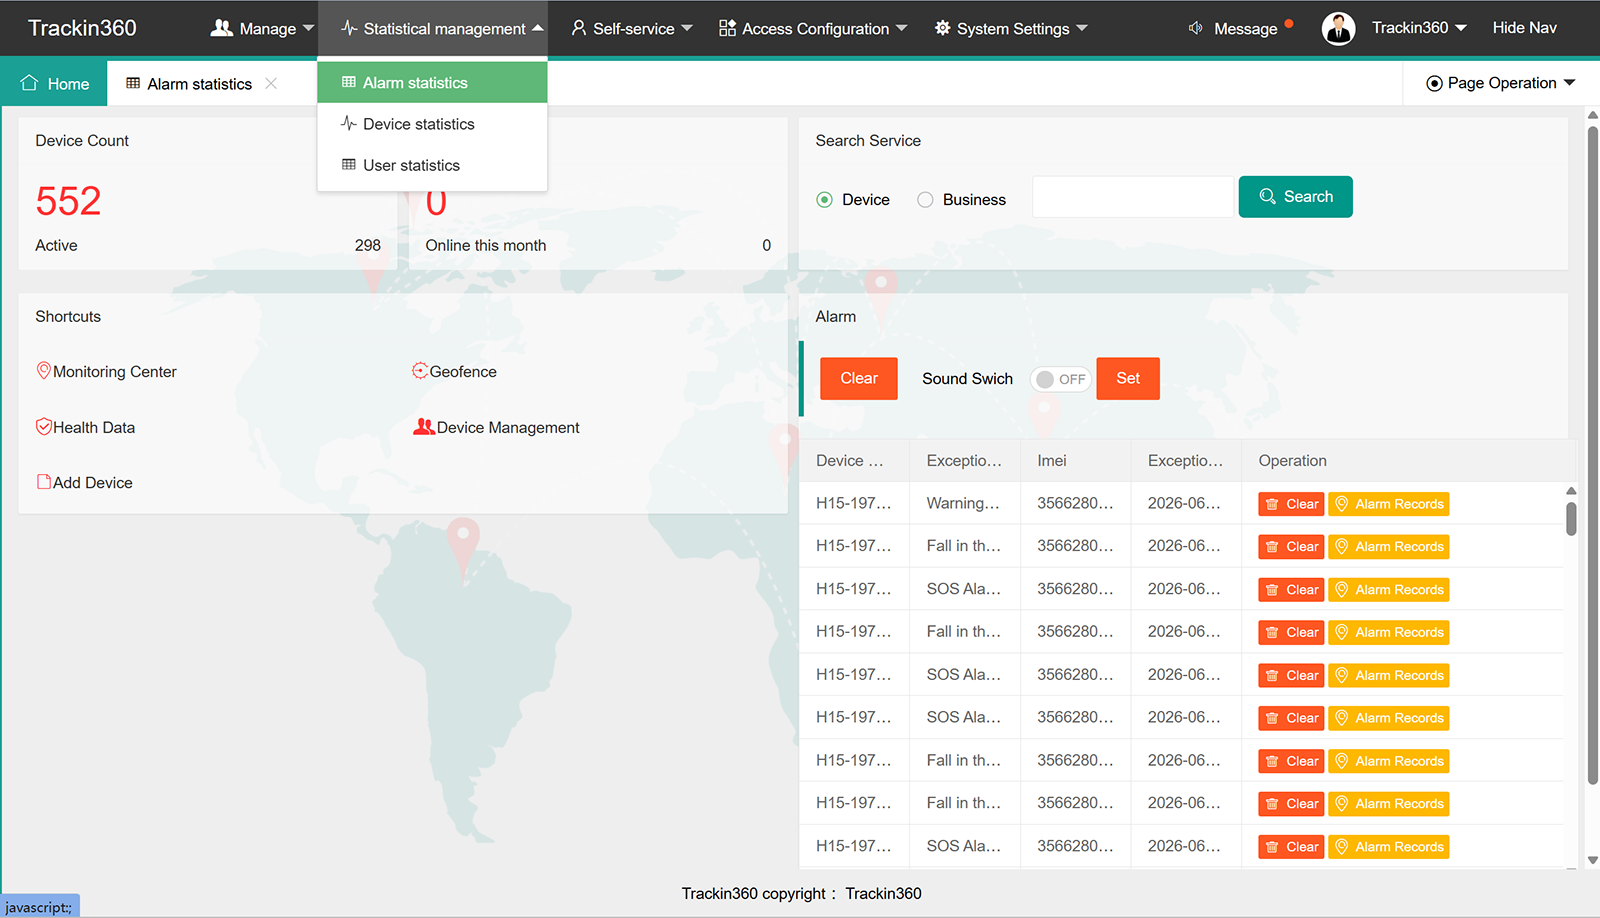Screen dimensions: 1600x918
Task: Click the red message notification dot
Action: click(1289, 23)
